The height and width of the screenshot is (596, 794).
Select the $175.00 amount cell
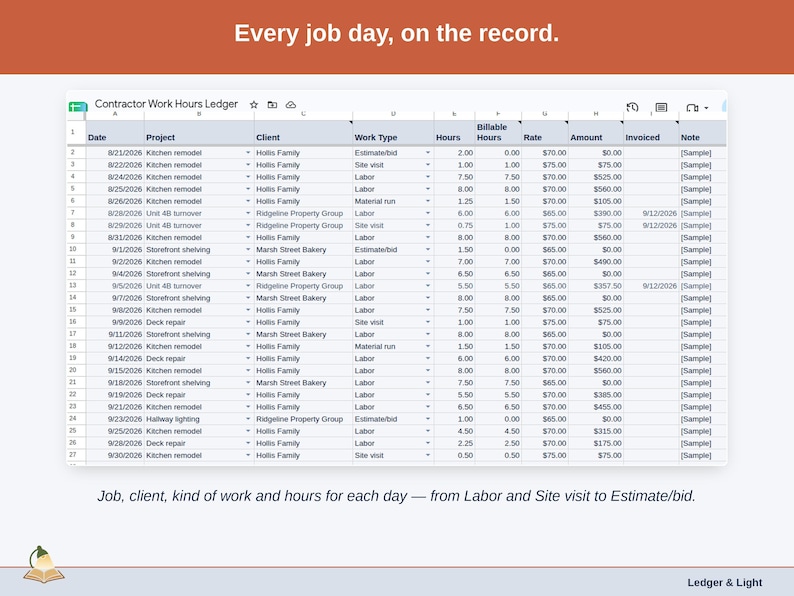point(596,443)
